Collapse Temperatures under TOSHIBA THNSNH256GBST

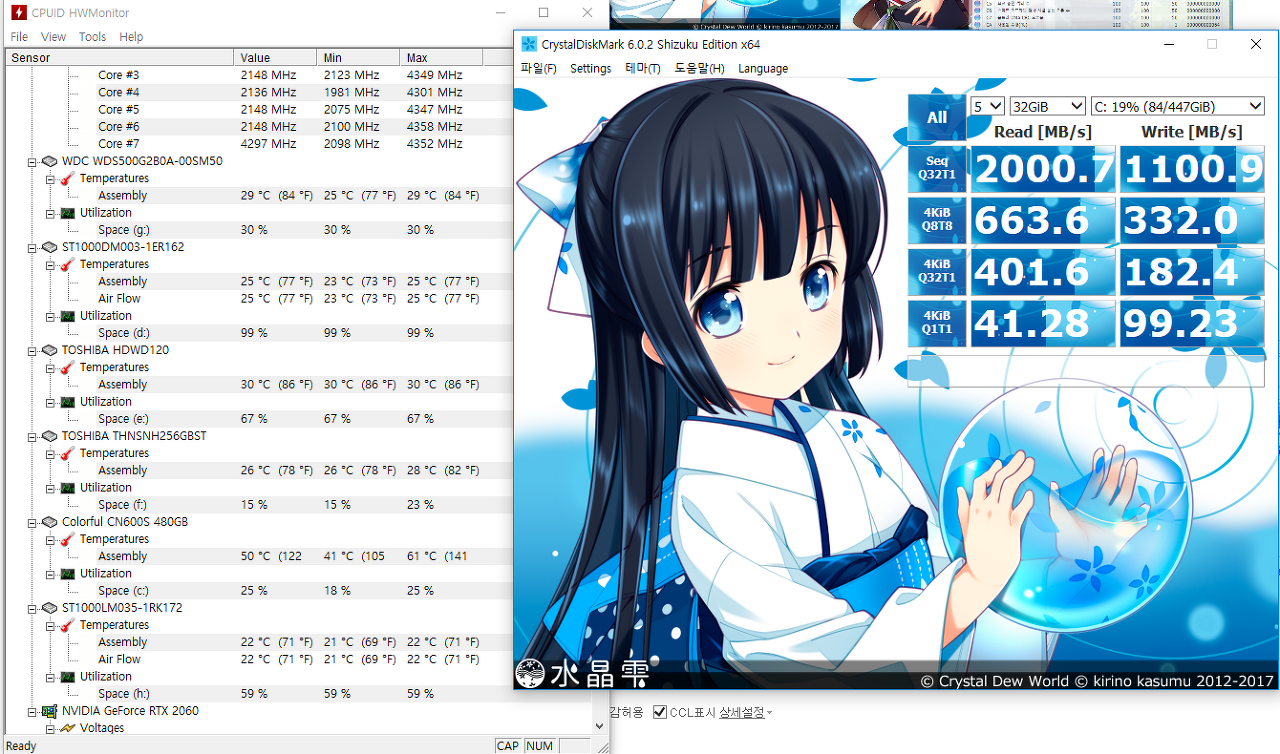click(50, 453)
